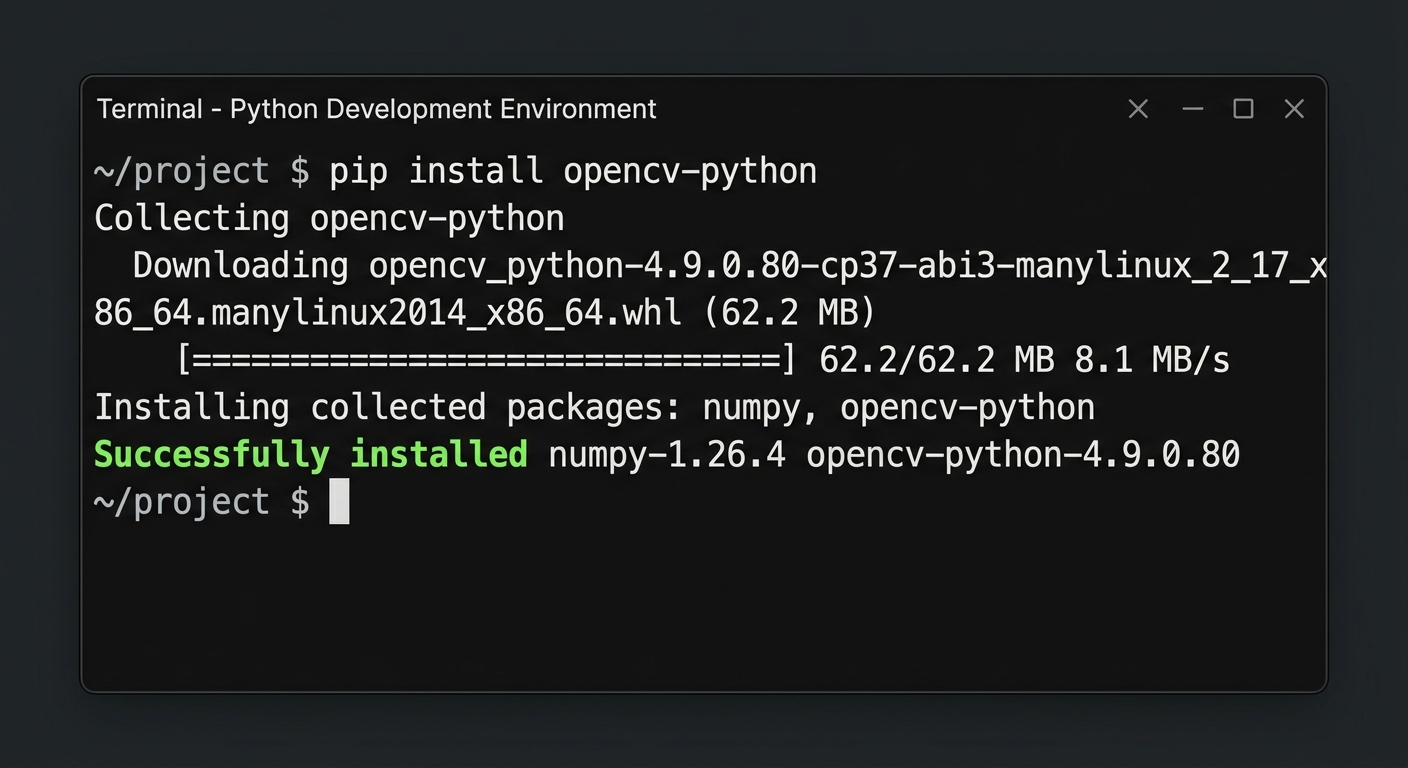Select the ~/project path at the prompt
Image resolution: width=1408 pixels, height=768 pixels.
coord(180,501)
